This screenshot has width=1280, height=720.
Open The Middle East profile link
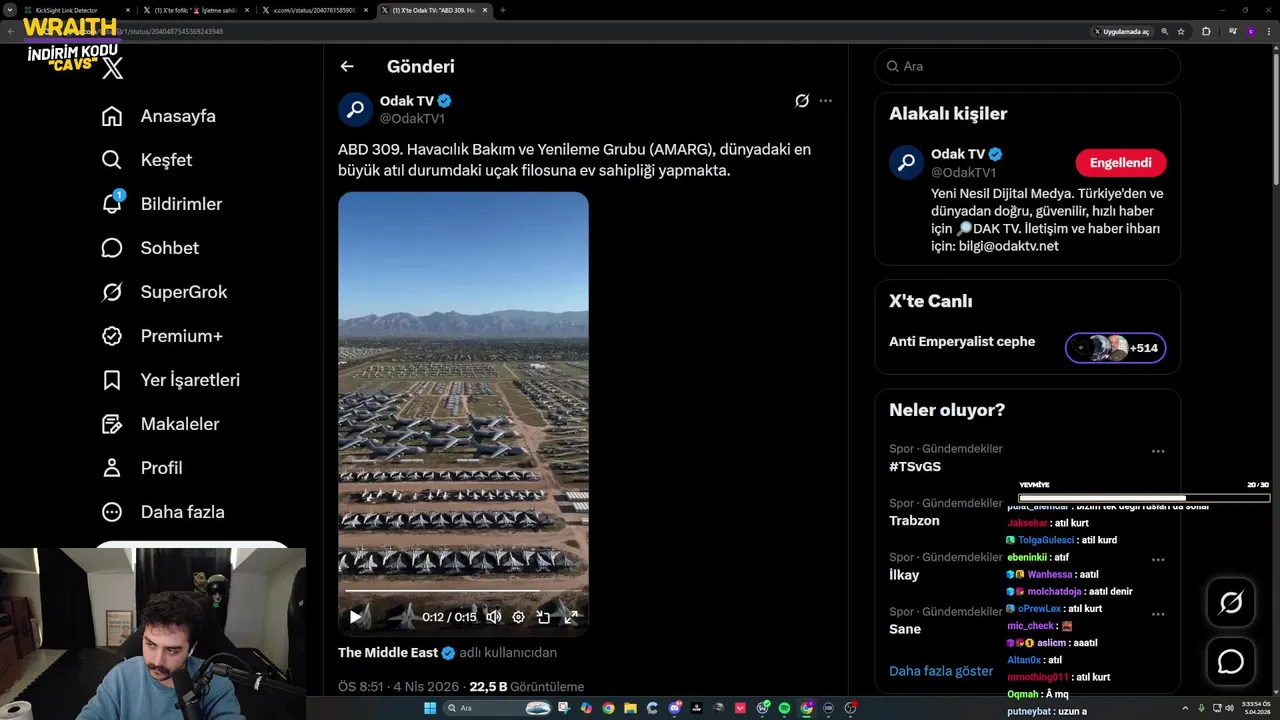pyautogui.click(x=388, y=653)
